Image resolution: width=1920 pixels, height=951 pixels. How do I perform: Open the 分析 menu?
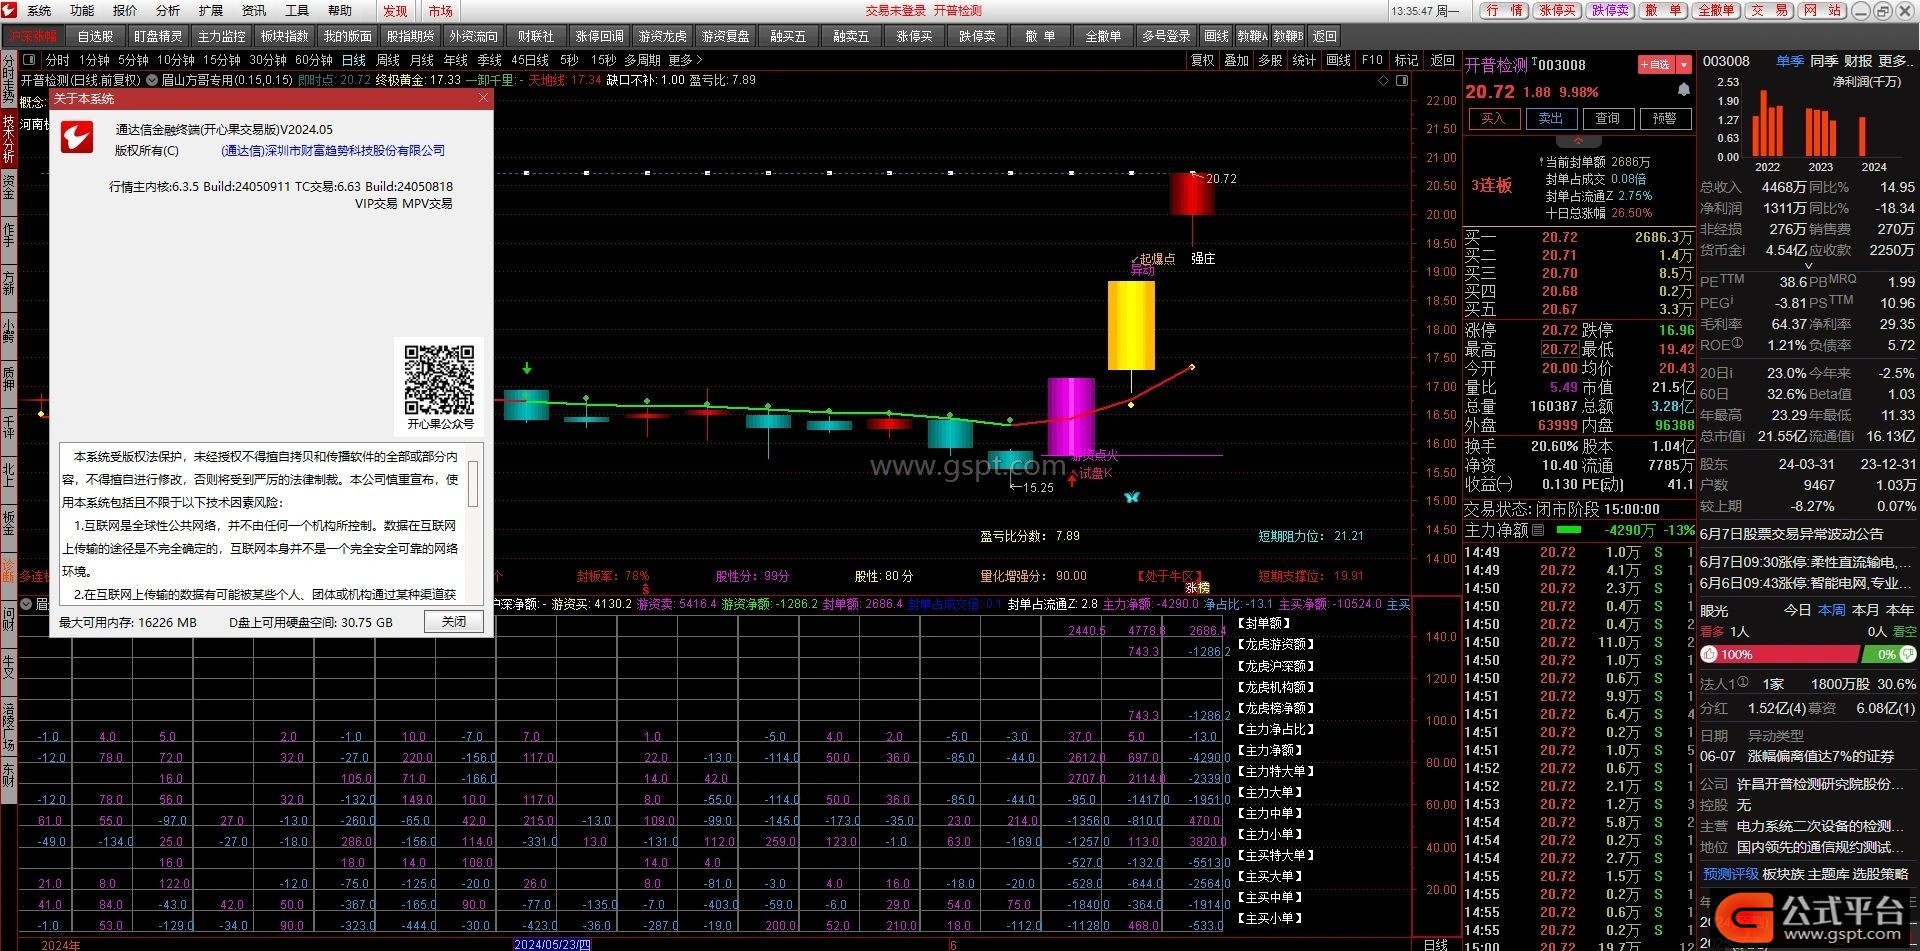point(168,11)
